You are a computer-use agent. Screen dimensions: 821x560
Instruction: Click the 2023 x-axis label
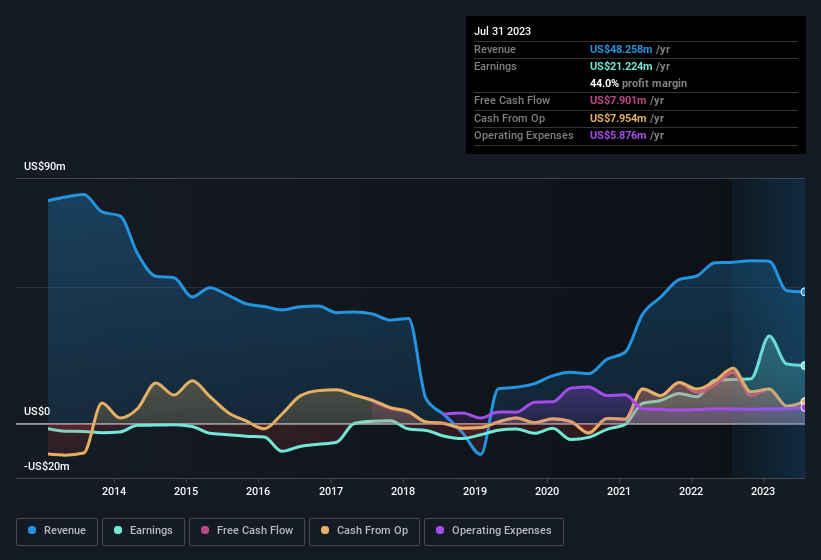click(763, 491)
